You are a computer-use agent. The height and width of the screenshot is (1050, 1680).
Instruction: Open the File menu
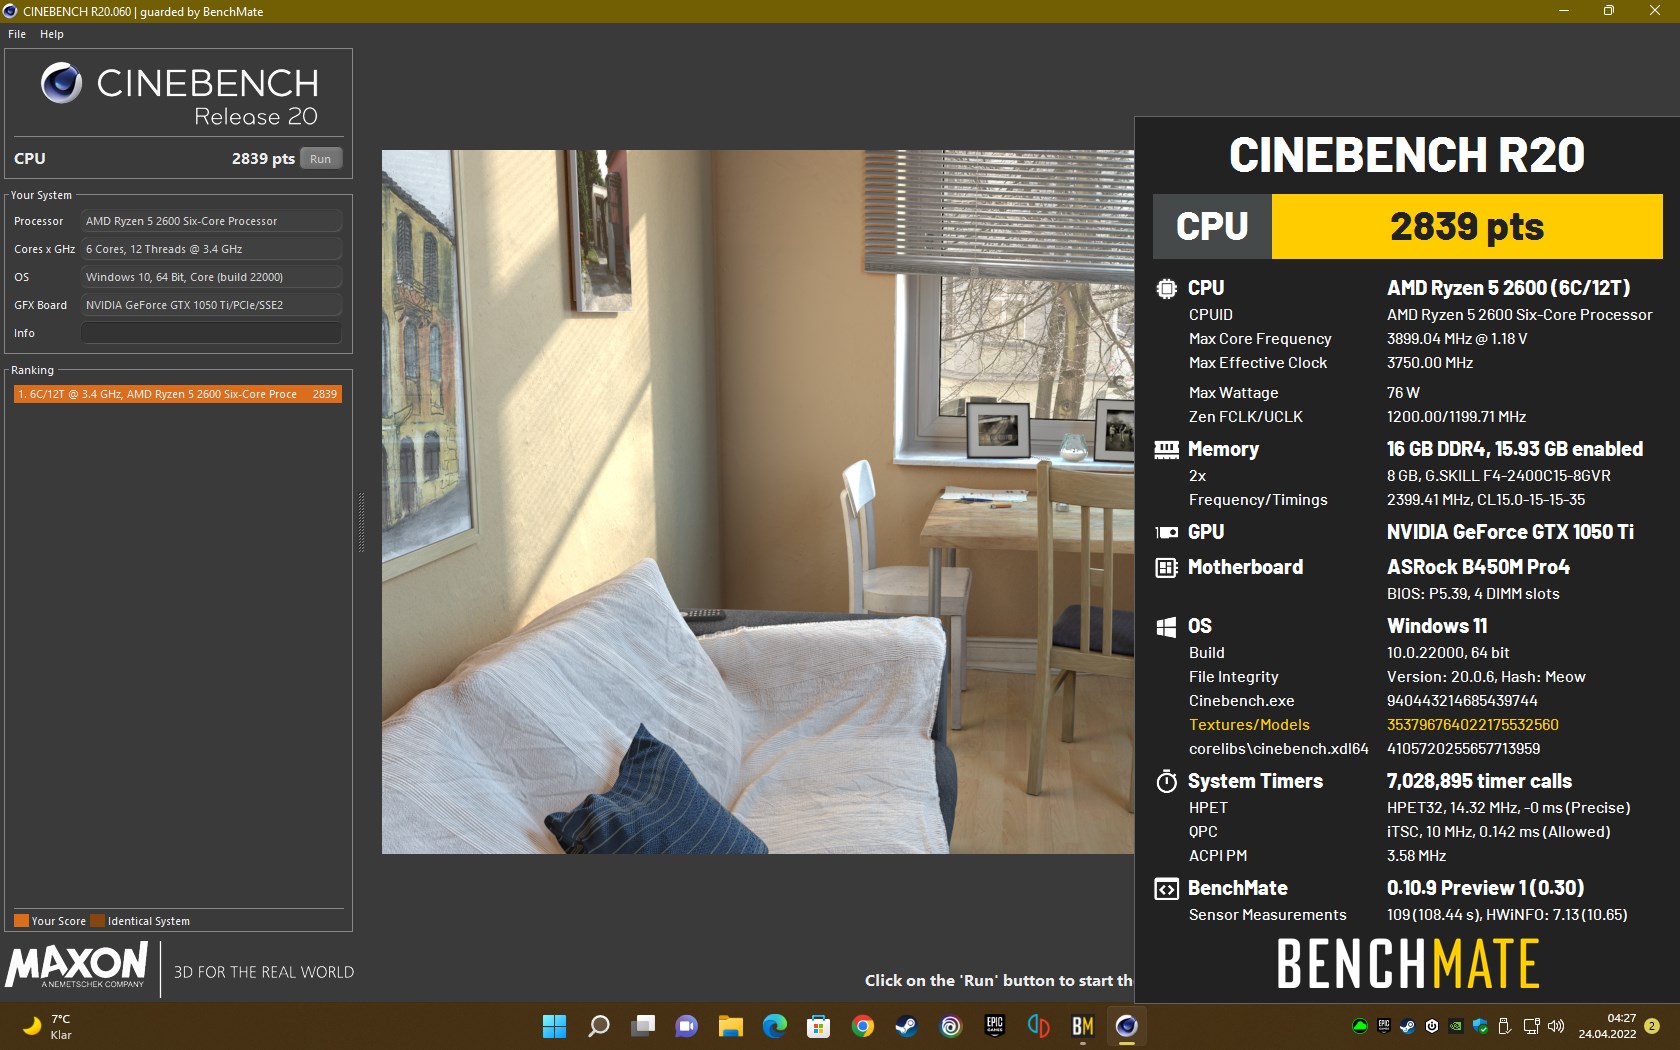[x=17, y=34]
